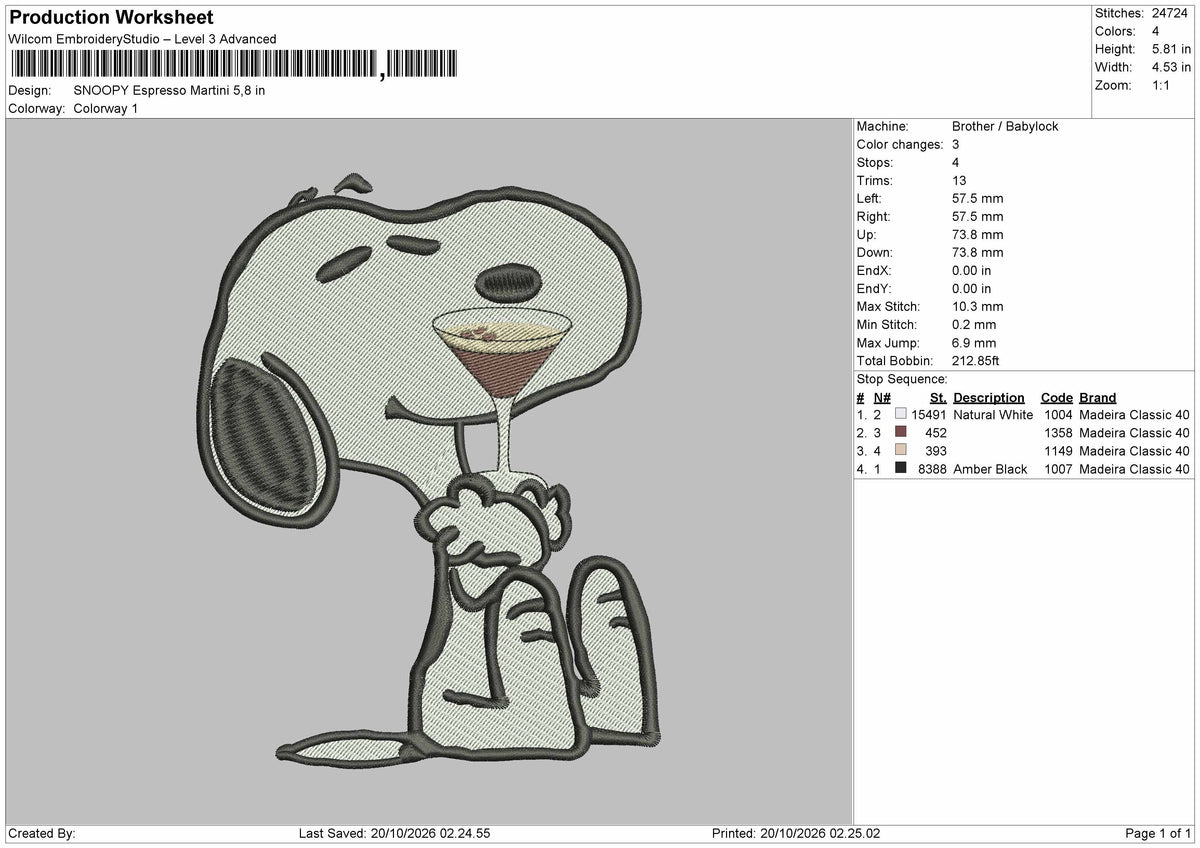Click the 'Natural White' description

coord(993,415)
